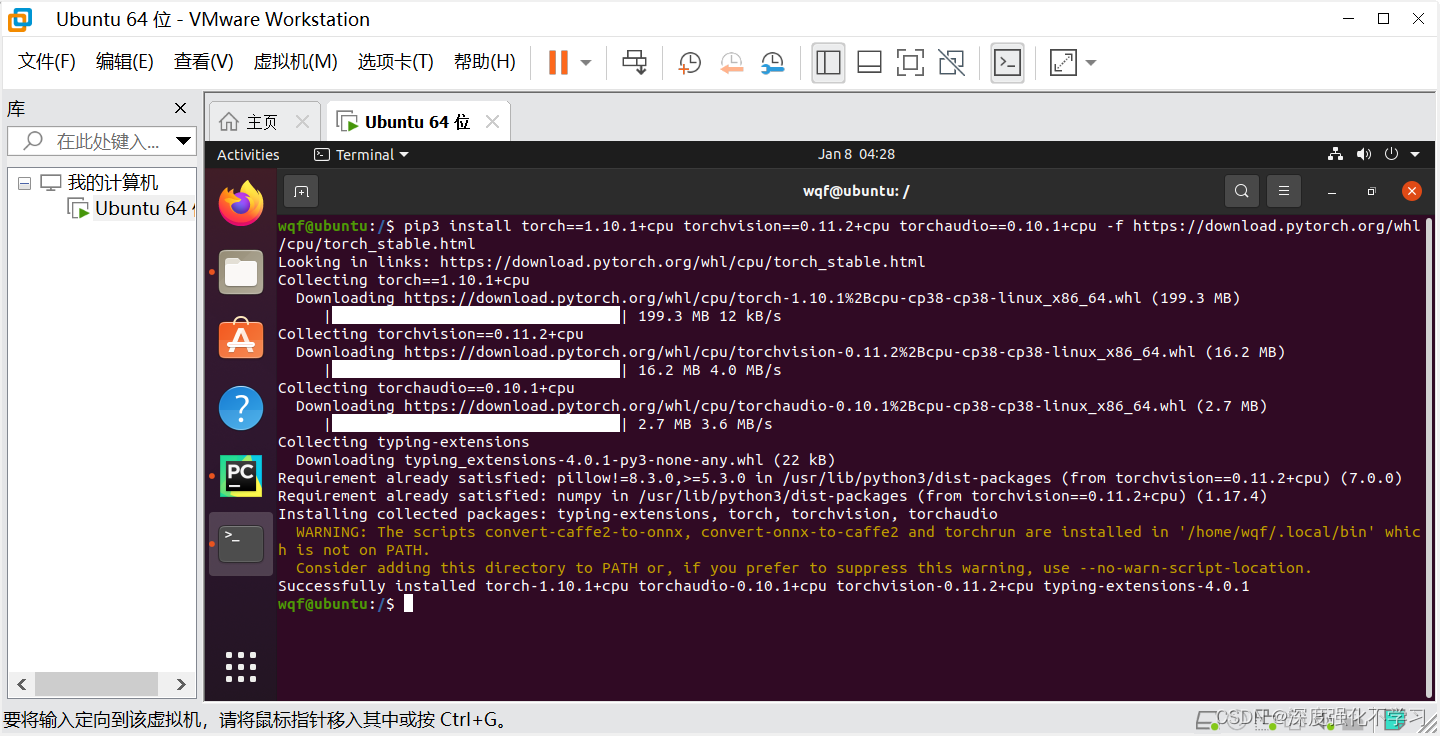
Task: Revert to previous snapshot icon
Action: (731, 63)
